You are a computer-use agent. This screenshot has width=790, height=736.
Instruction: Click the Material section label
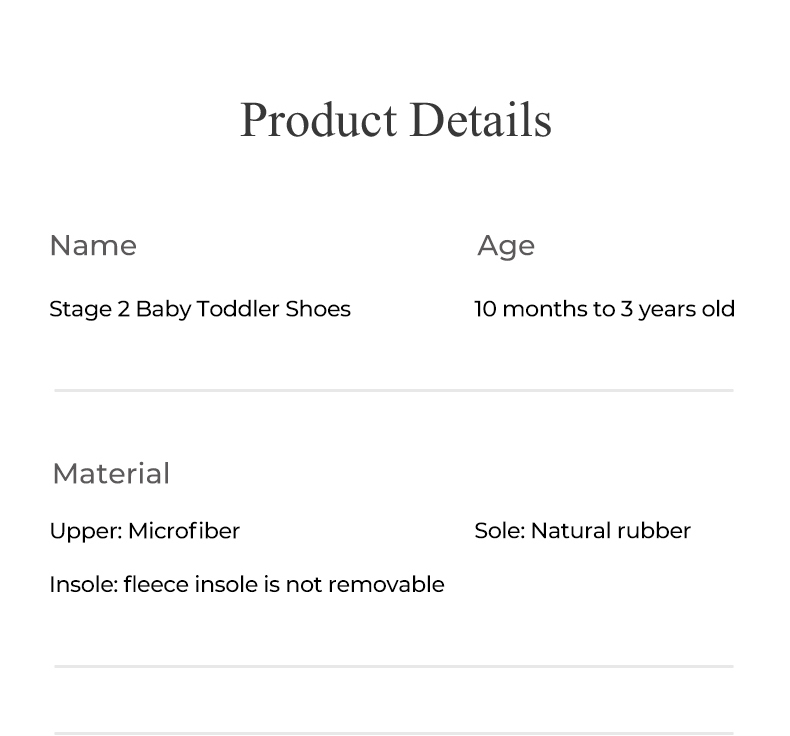click(111, 474)
